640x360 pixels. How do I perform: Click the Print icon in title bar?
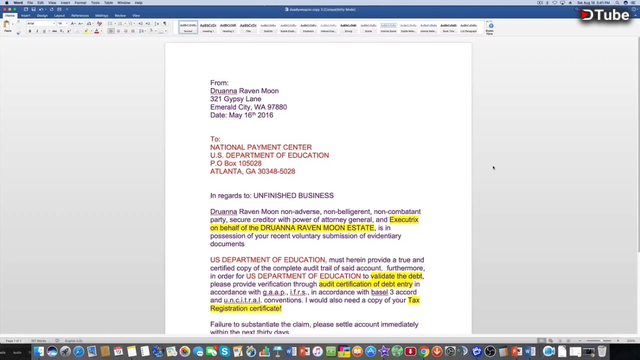[59, 9]
